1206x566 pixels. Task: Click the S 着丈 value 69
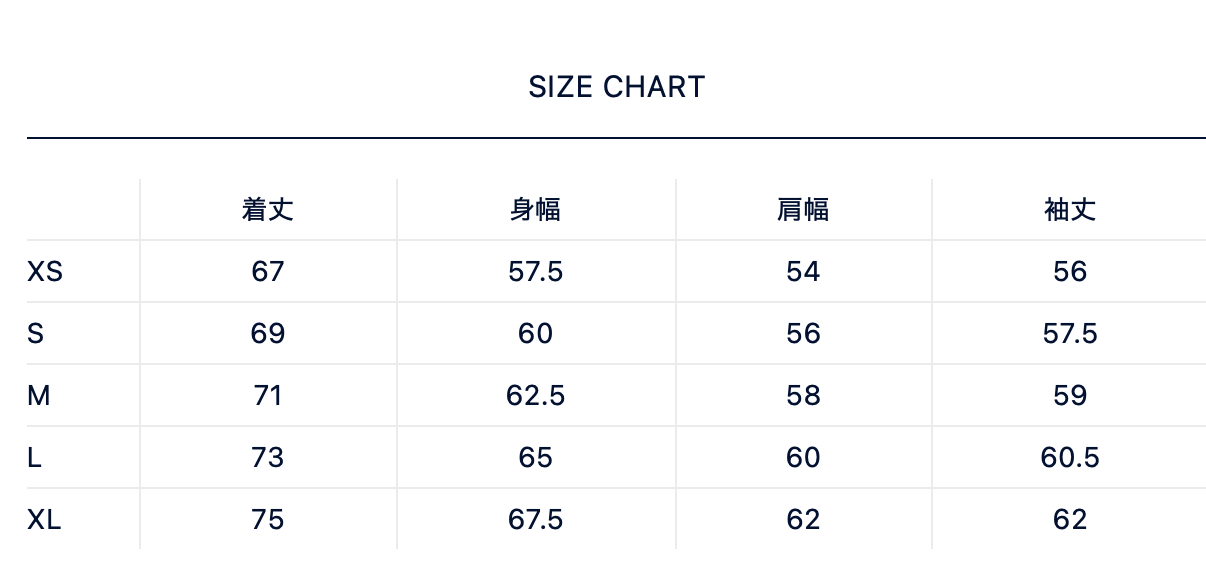point(268,333)
